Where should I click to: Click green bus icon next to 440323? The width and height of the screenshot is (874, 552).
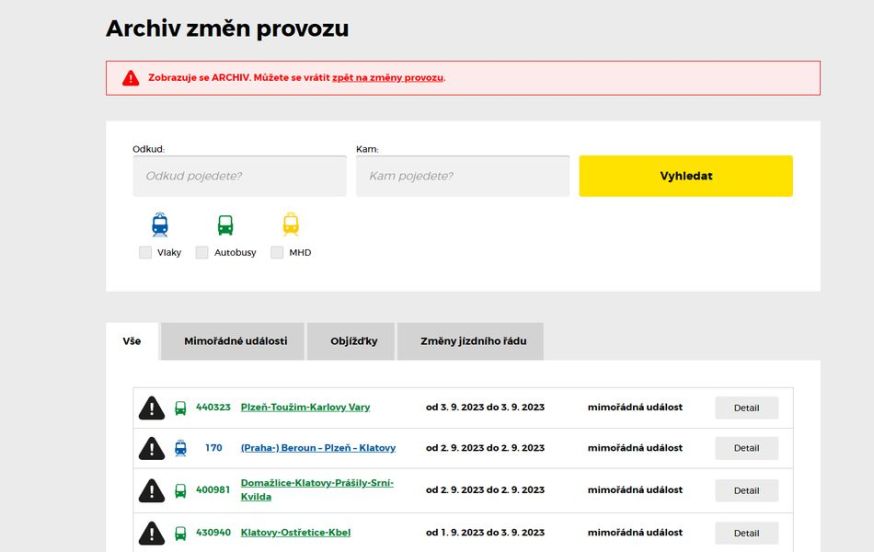181,408
